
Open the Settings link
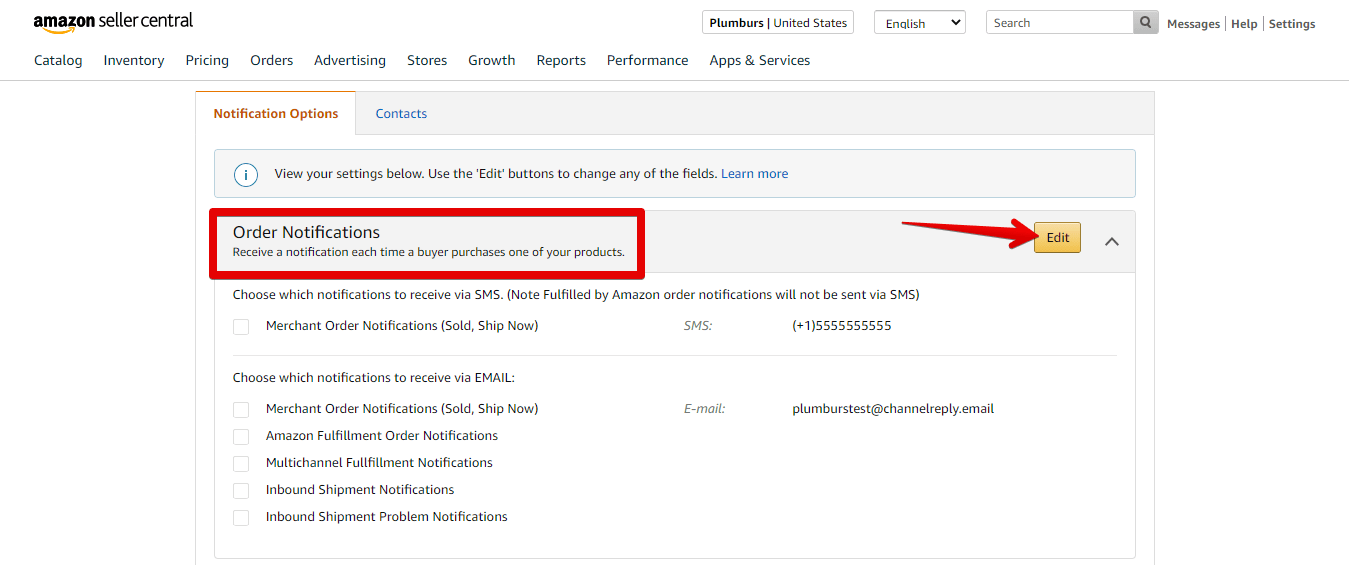click(x=1292, y=23)
